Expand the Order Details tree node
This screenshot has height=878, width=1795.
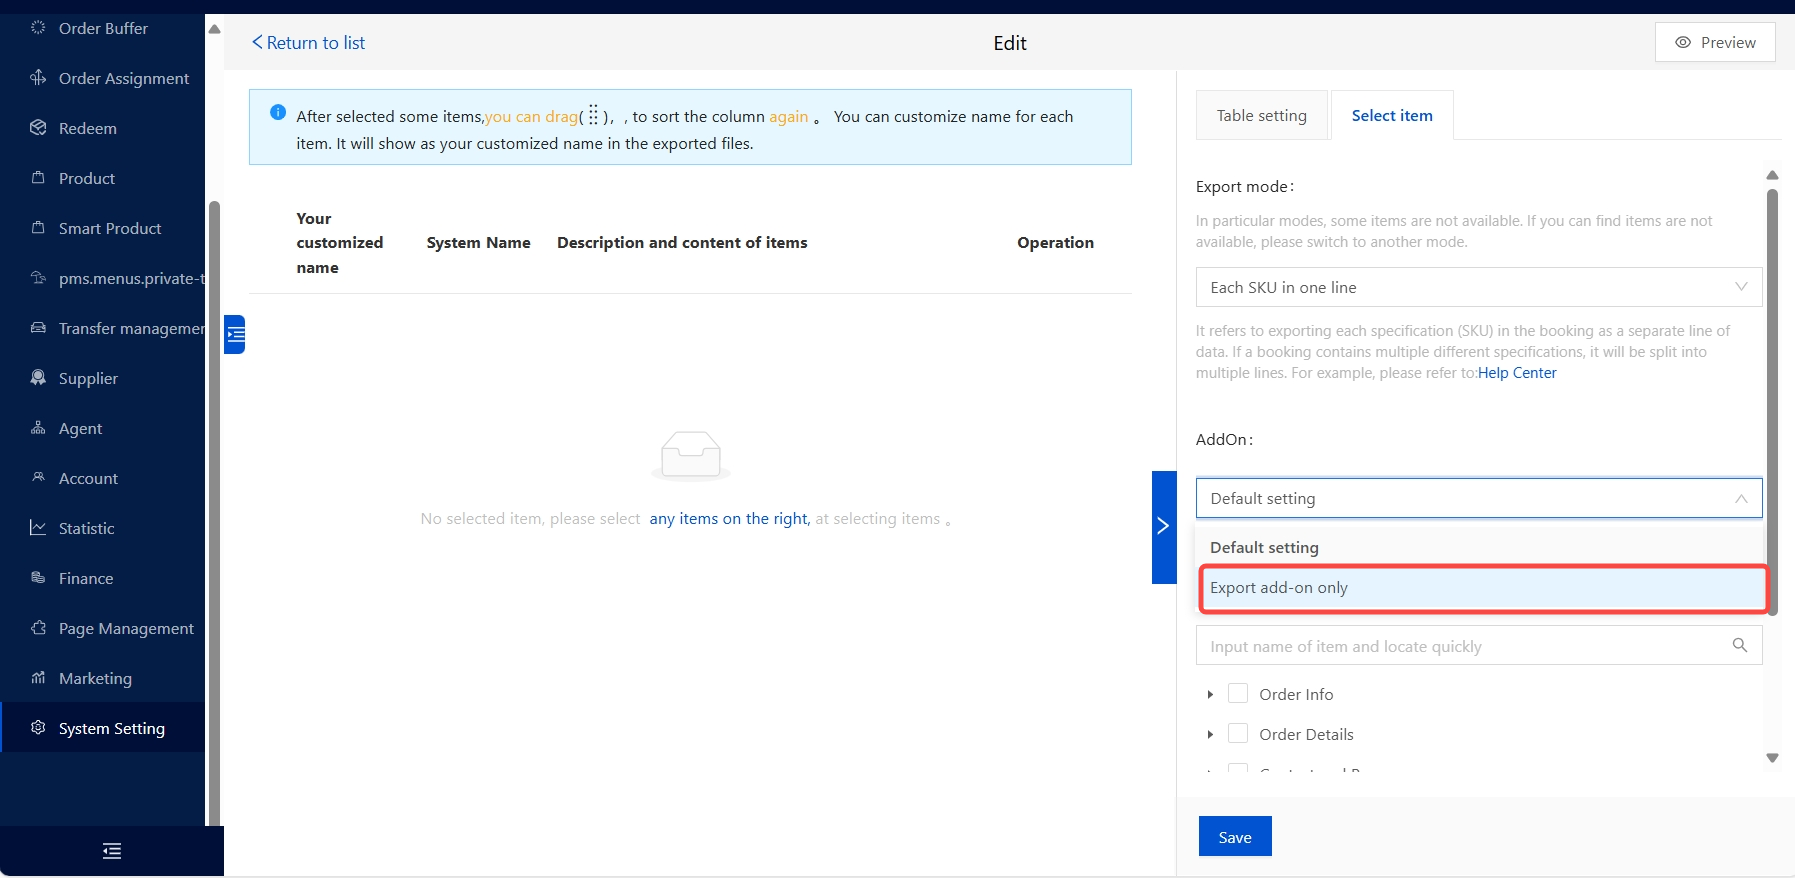(1210, 734)
